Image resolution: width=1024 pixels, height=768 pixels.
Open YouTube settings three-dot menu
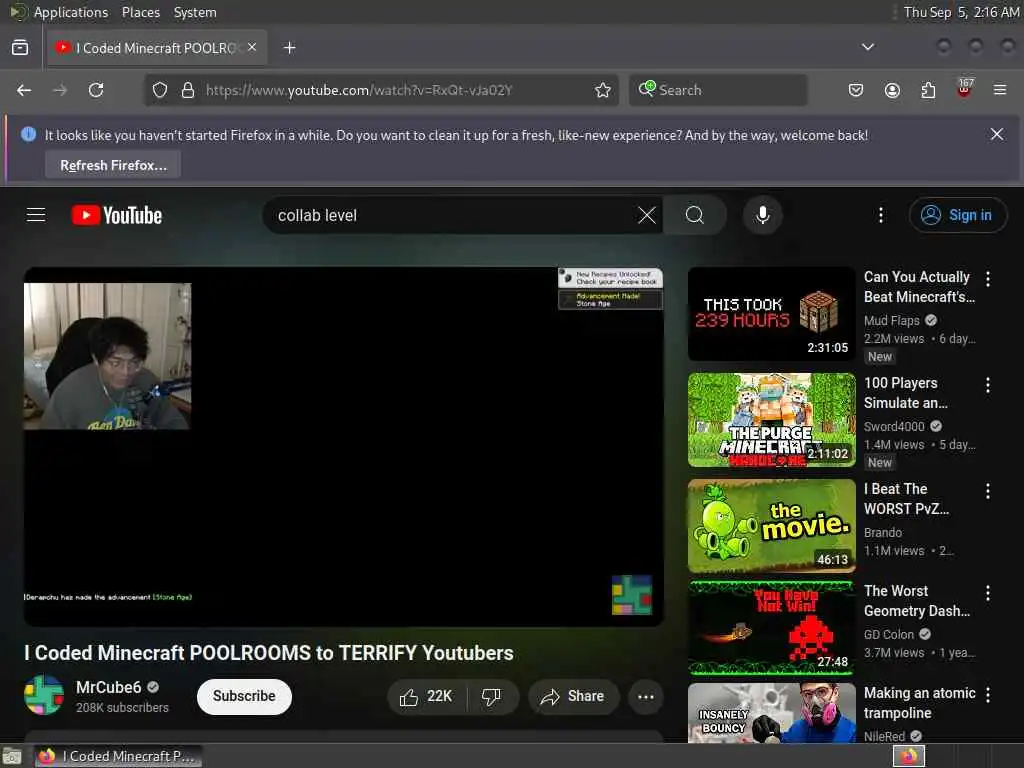(881, 215)
